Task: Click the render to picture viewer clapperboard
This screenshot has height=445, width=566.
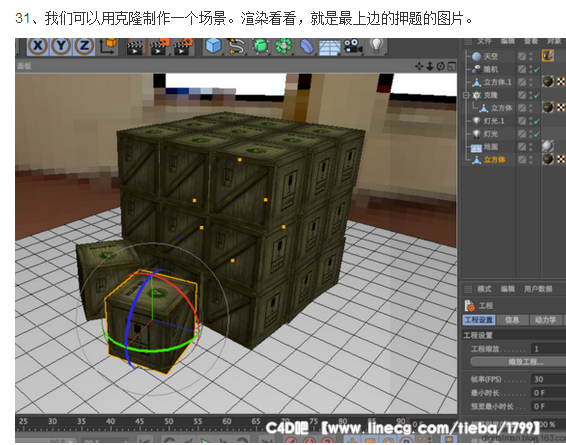Action: coord(159,47)
